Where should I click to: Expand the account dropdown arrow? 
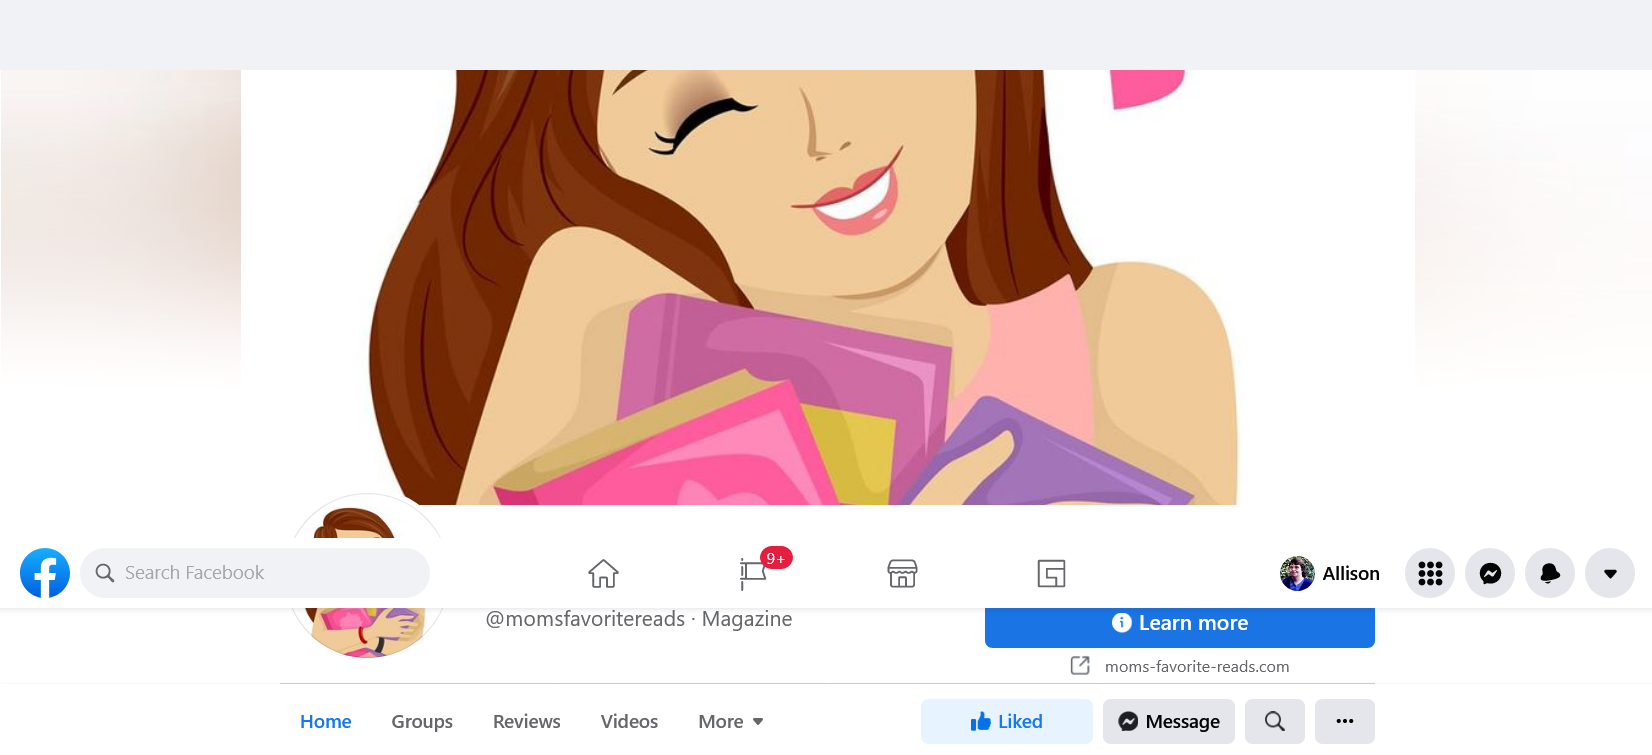click(1610, 573)
